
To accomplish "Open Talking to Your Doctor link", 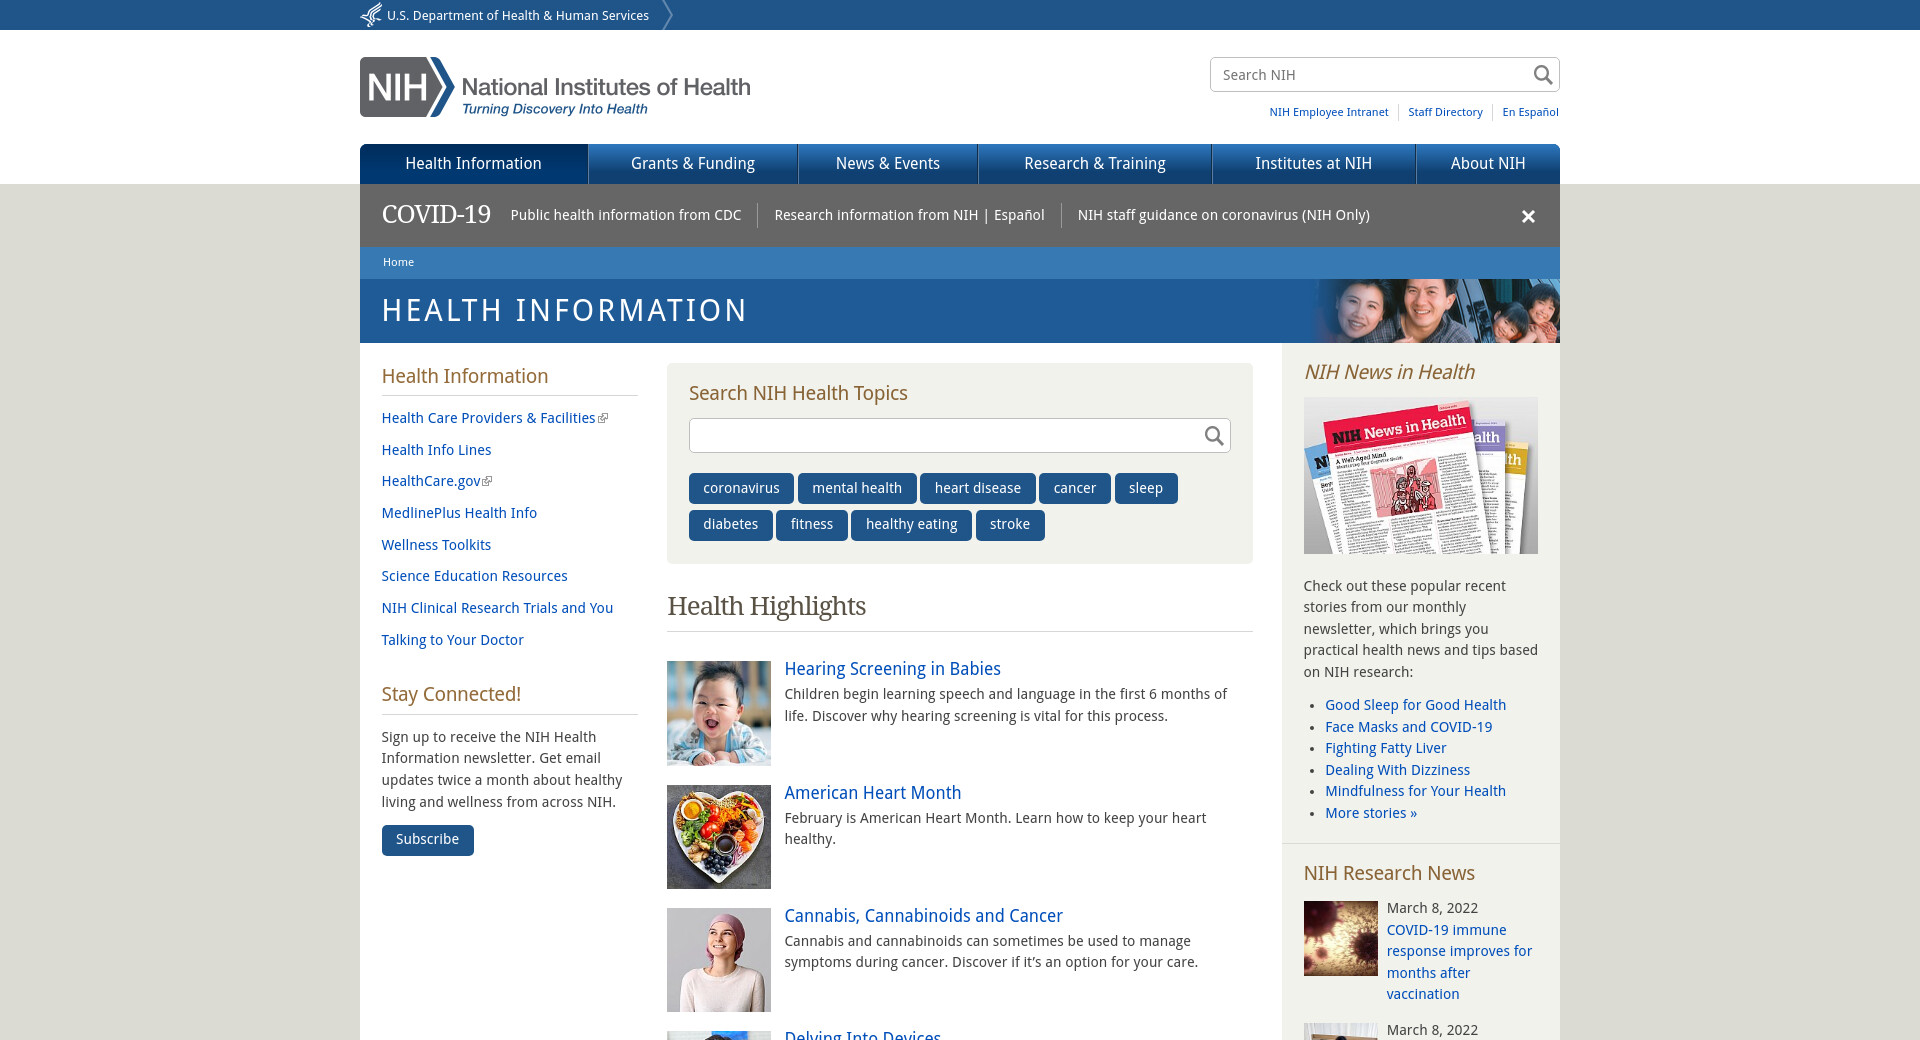I will tap(452, 640).
